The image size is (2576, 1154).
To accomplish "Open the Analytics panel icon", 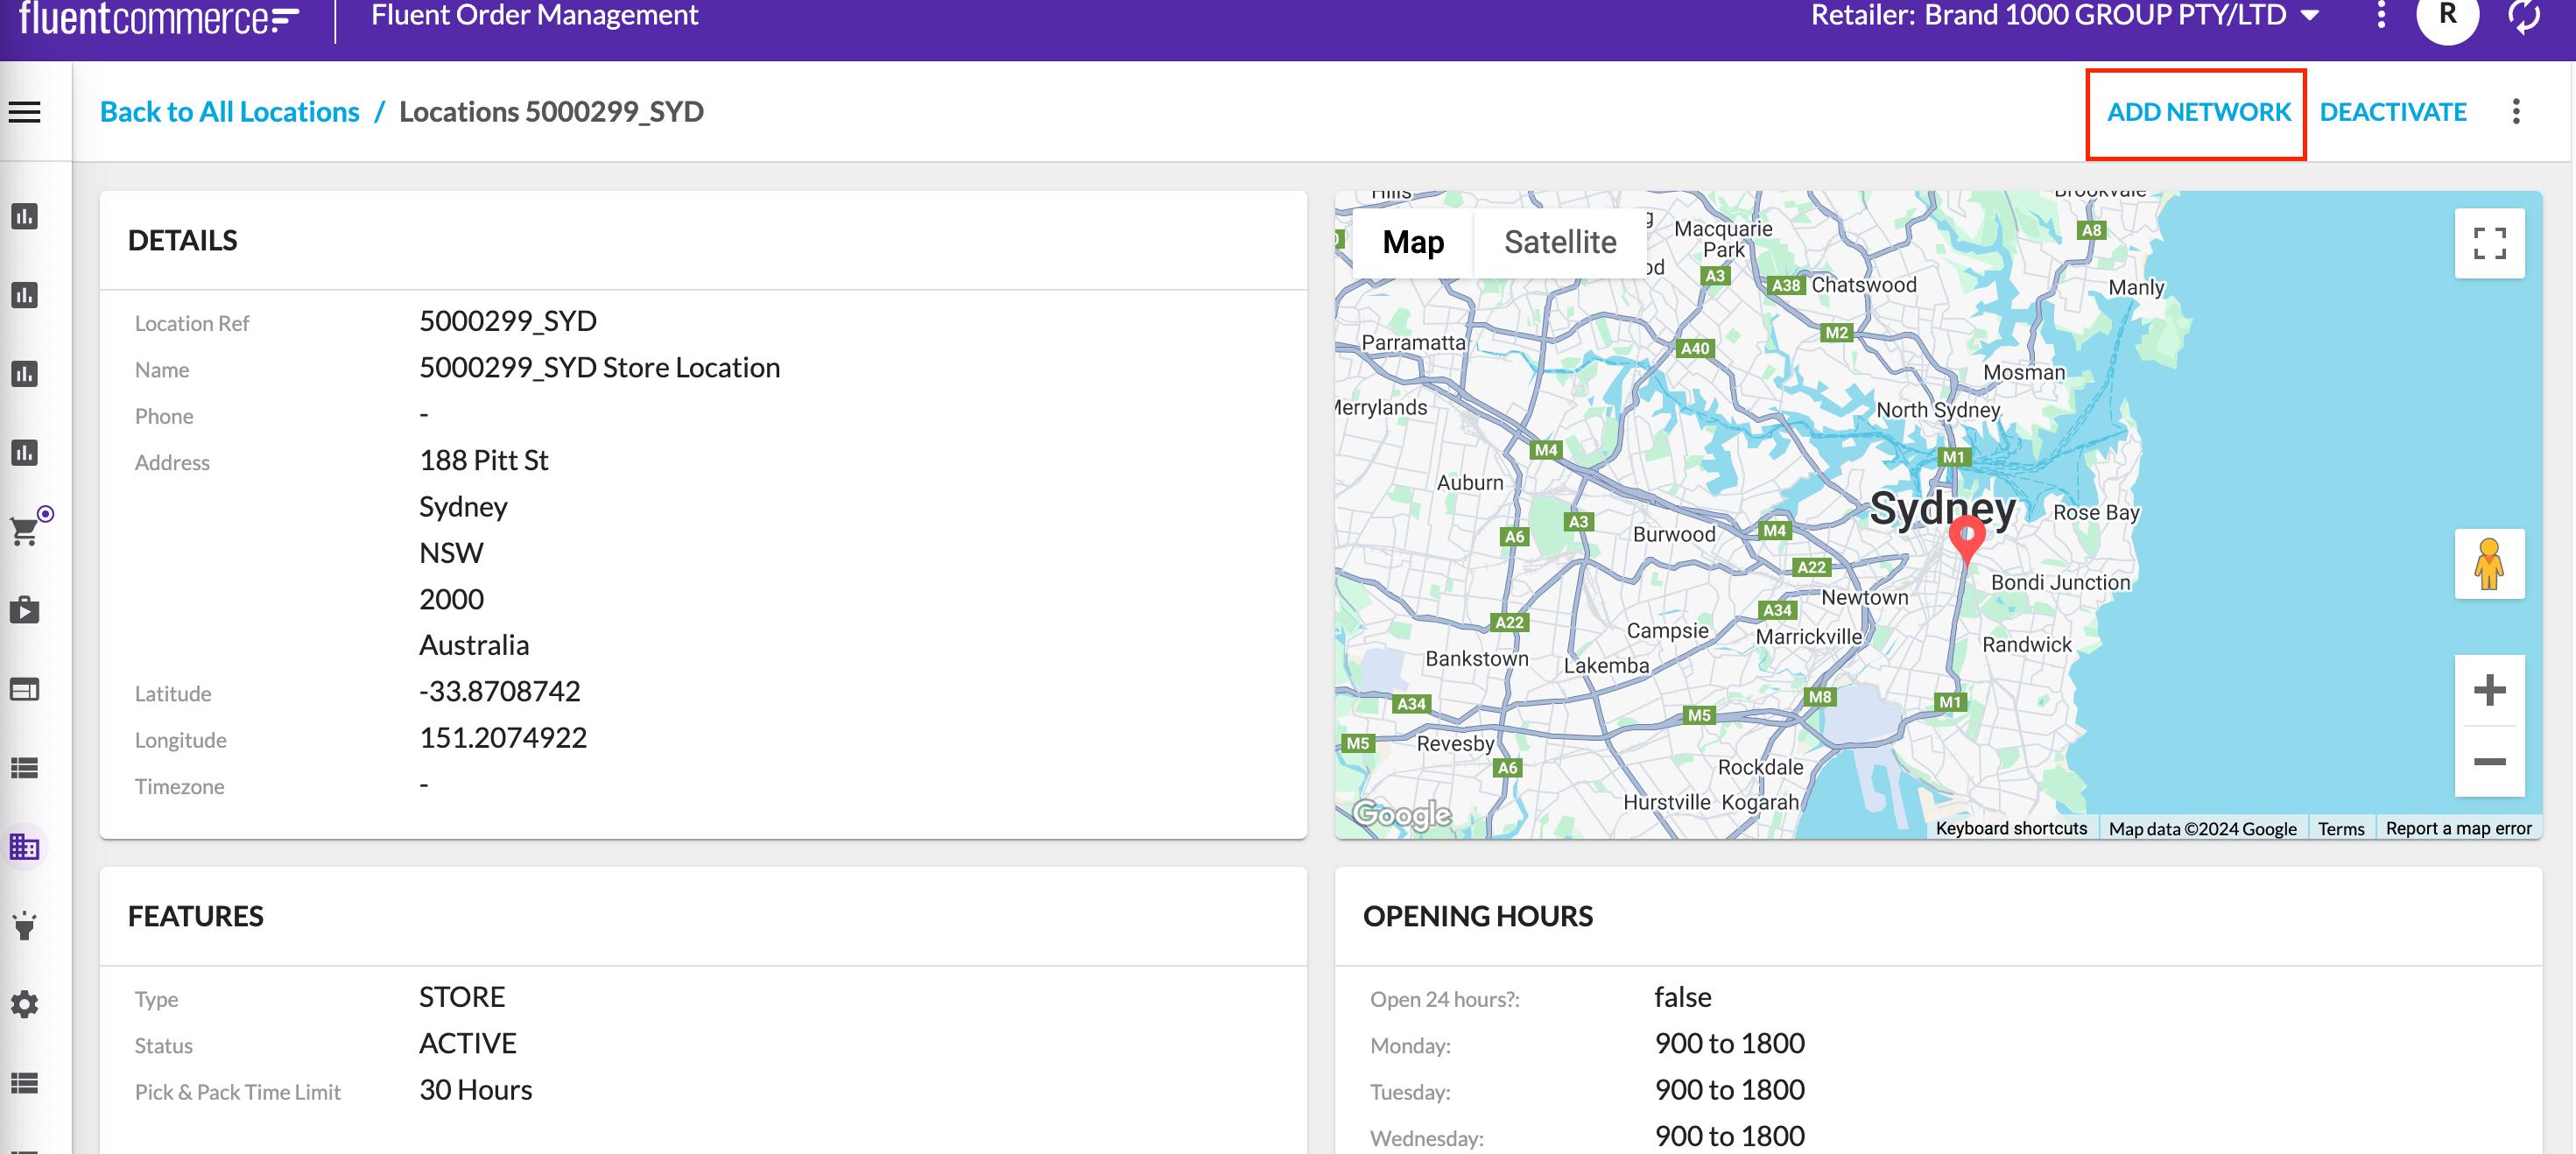I will 25,215.
